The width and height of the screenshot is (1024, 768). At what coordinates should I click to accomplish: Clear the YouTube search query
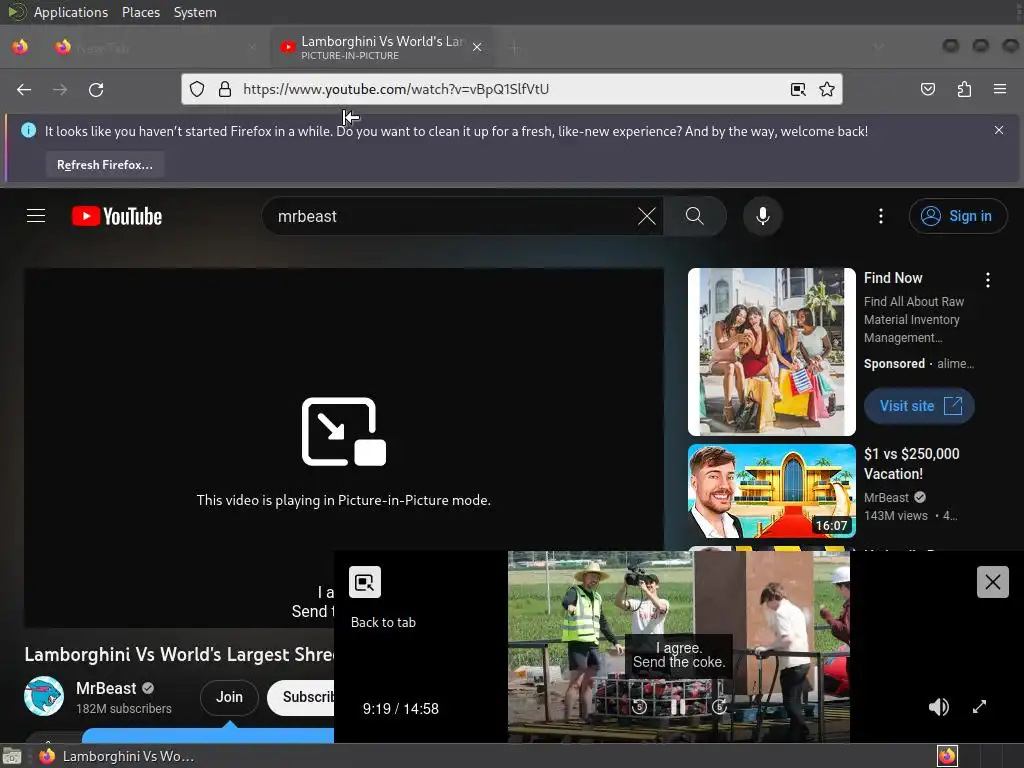pyautogui.click(x=647, y=216)
